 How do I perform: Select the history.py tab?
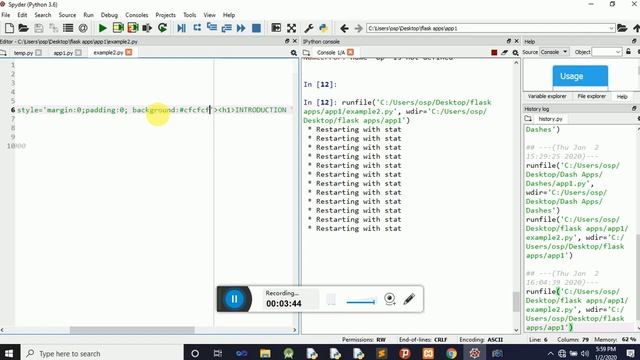tap(550, 119)
